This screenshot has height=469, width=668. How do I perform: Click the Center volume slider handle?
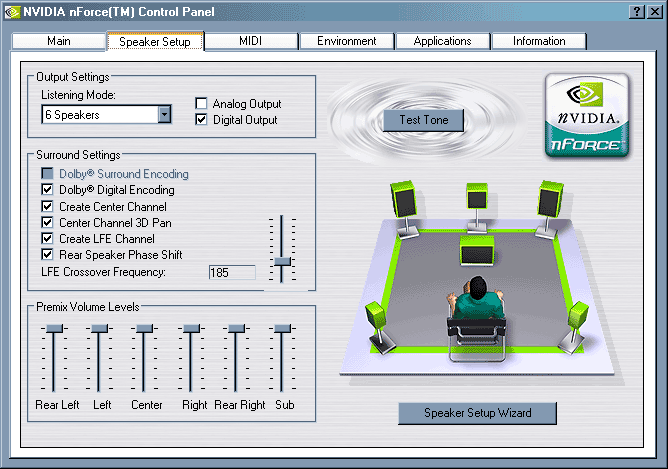pyautogui.click(x=144, y=328)
